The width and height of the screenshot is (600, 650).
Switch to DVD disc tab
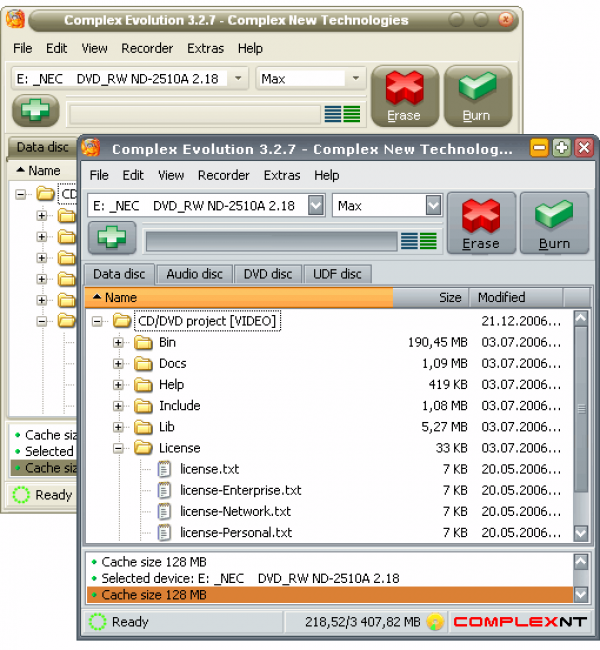pos(268,274)
